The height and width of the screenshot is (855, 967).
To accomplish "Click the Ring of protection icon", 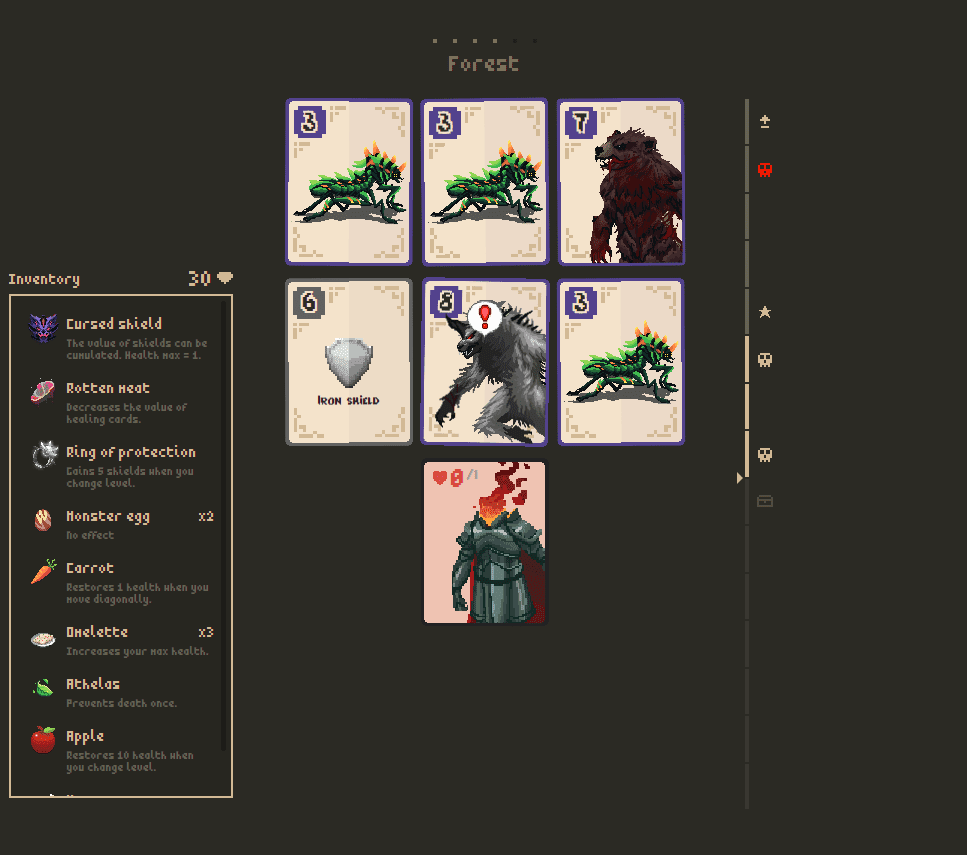I will 44,455.
